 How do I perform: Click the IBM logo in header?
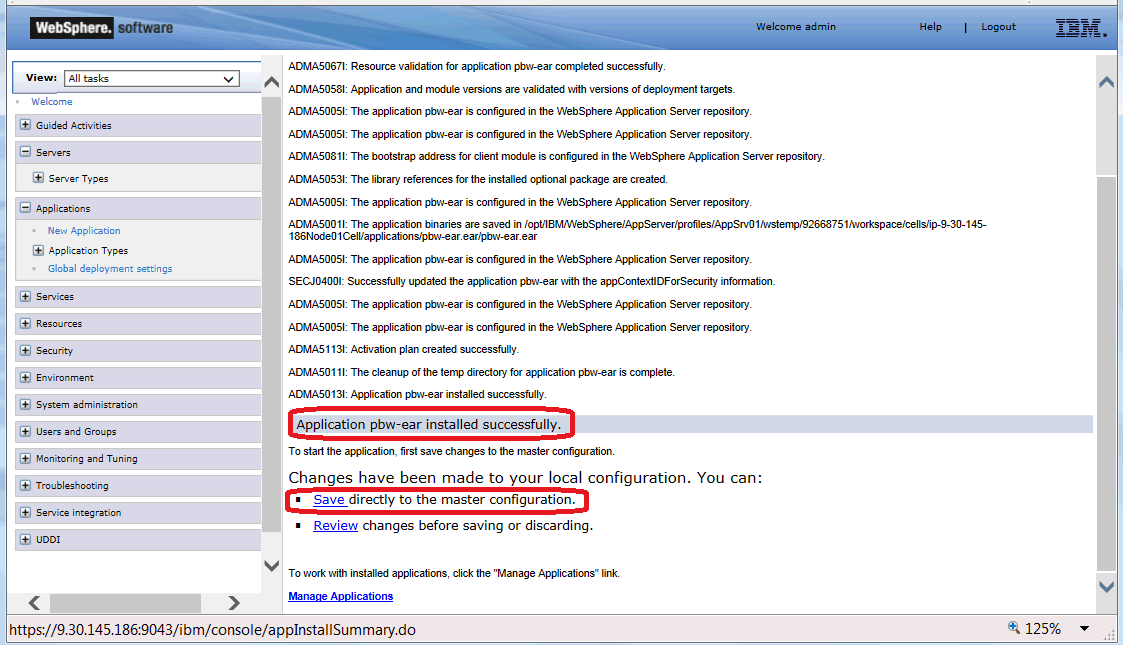[1081, 28]
